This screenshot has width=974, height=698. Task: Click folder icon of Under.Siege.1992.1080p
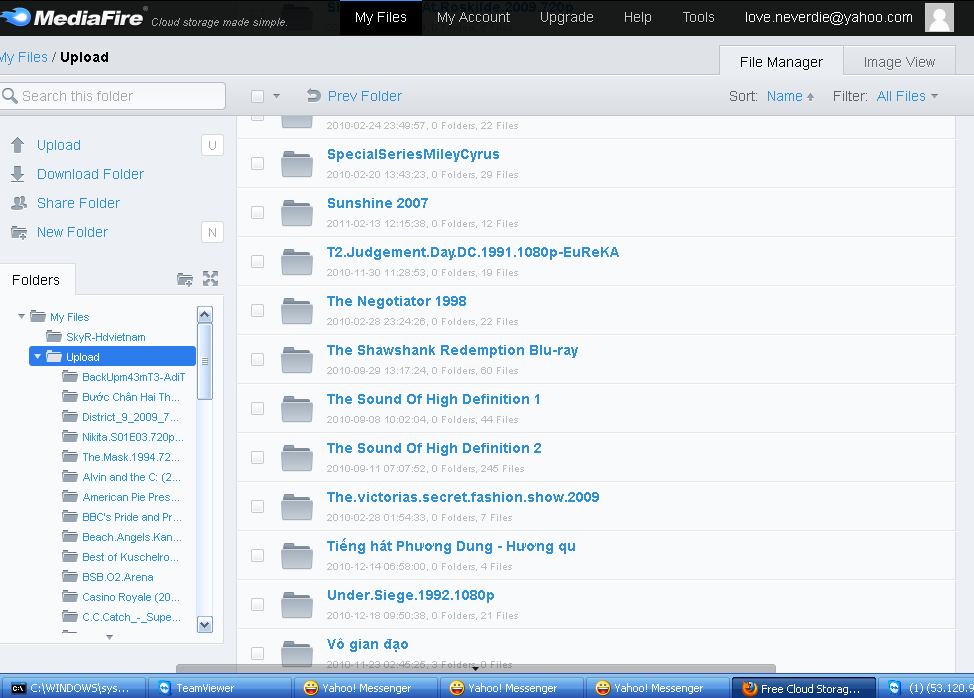[x=297, y=605]
